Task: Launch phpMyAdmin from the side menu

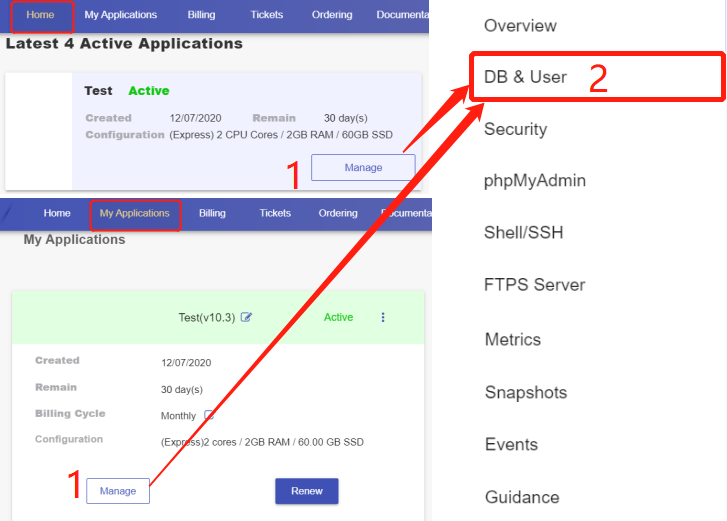Action: [x=535, y=181]
